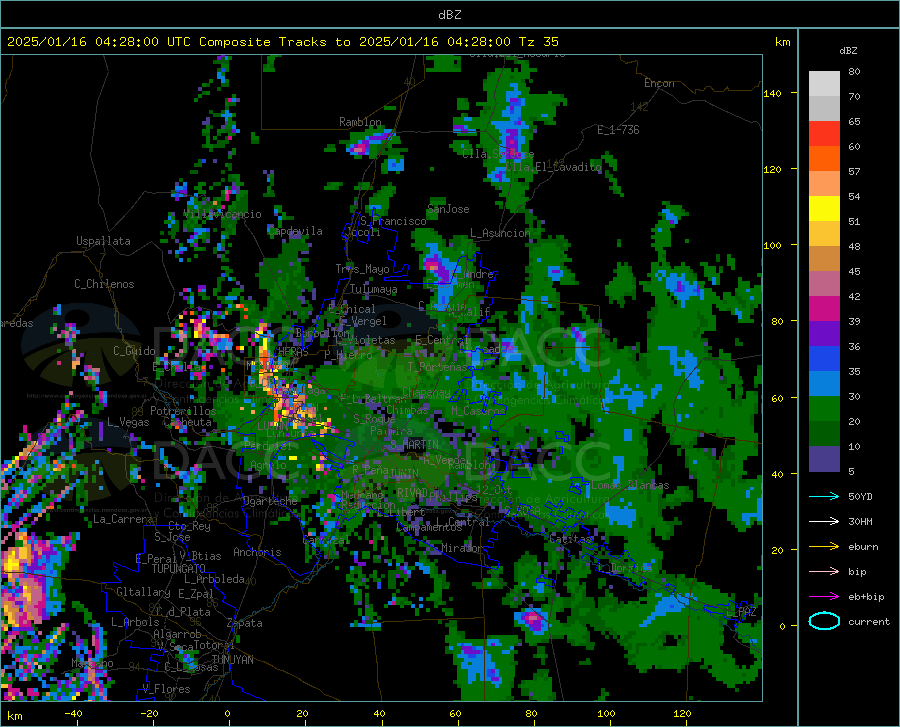The width and height of the screenshot is (900, 727).
Task: Click the V_Flores map label
Action: click(x=166, y=689)
